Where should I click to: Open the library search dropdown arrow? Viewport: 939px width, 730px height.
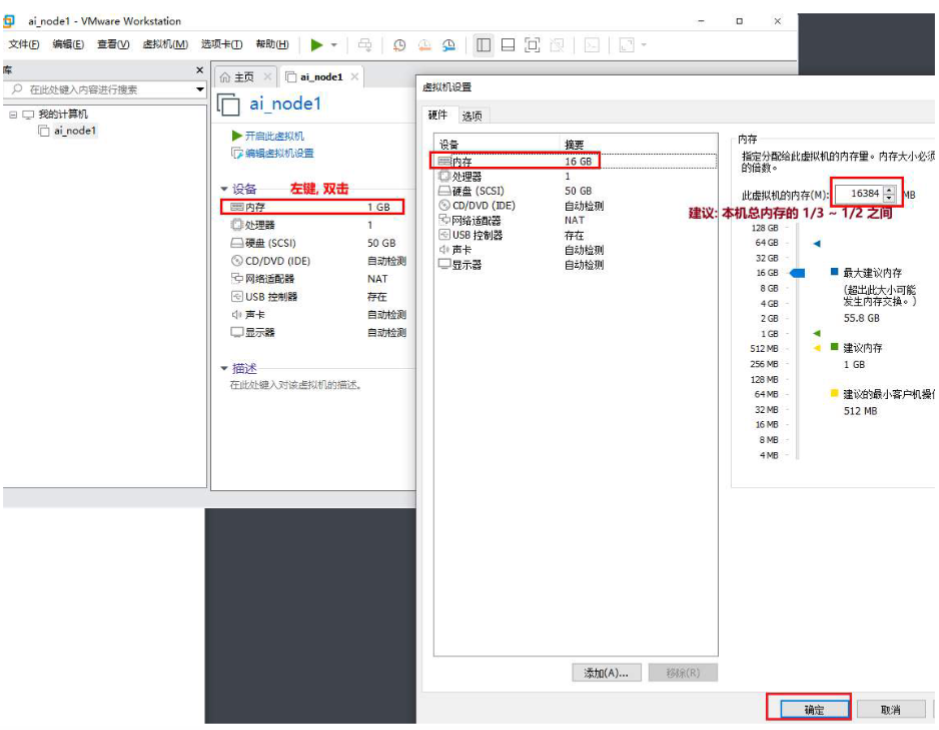click(200, 89)
